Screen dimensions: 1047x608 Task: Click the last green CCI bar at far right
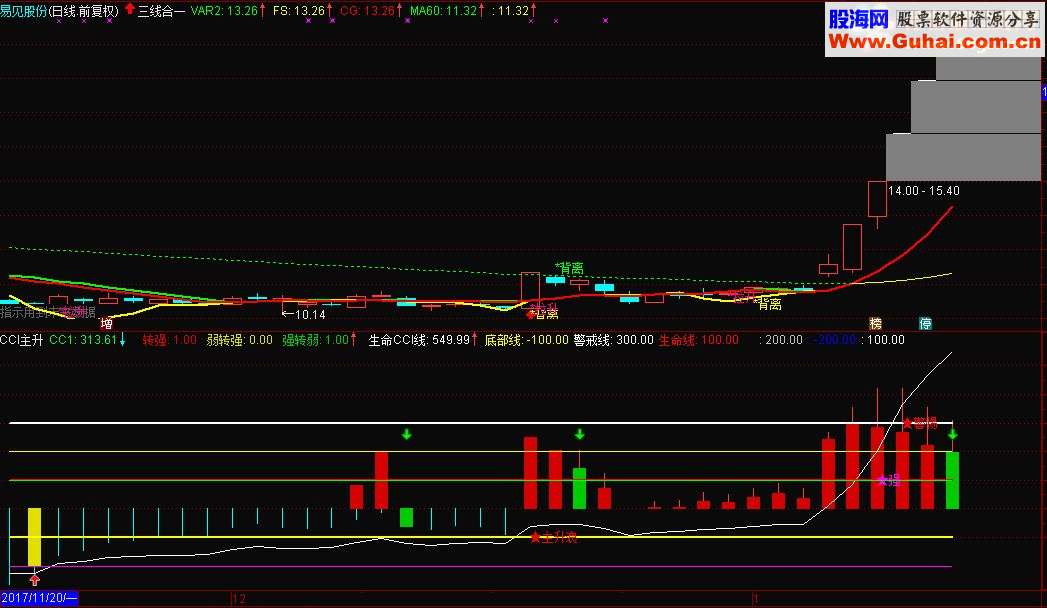pos(952,481)
